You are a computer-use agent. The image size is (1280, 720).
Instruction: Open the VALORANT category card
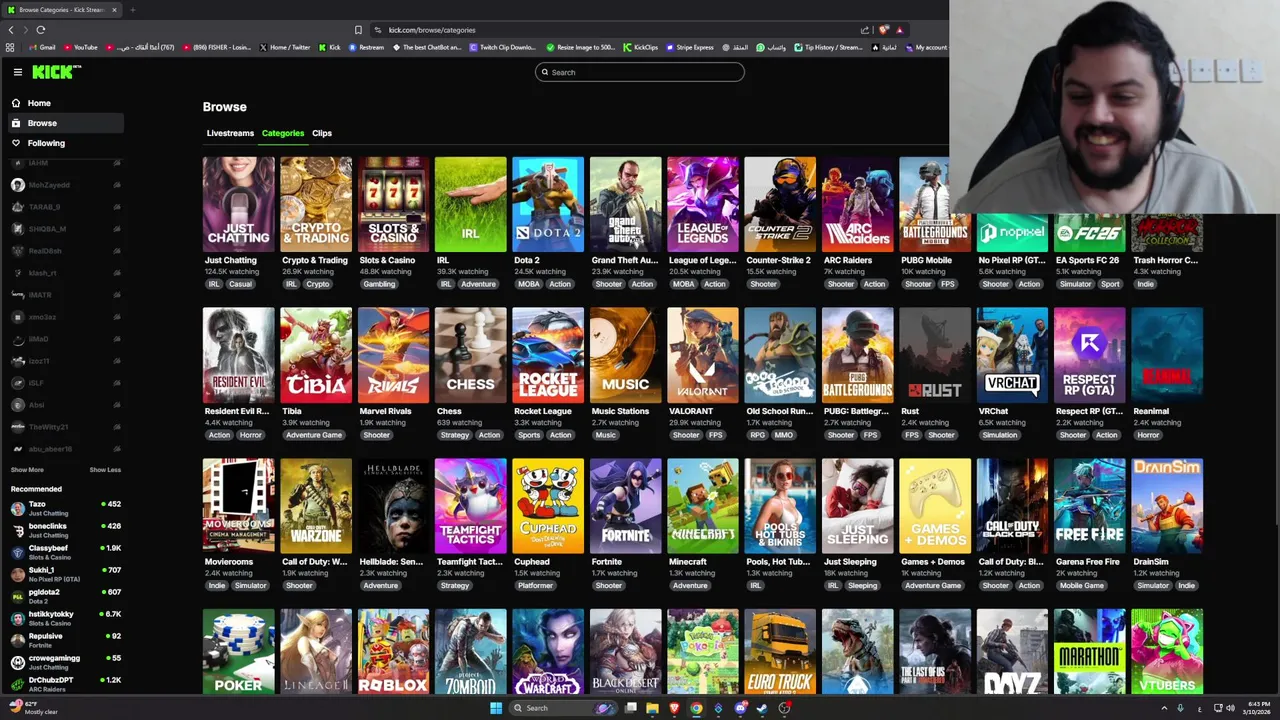[703, 355]
